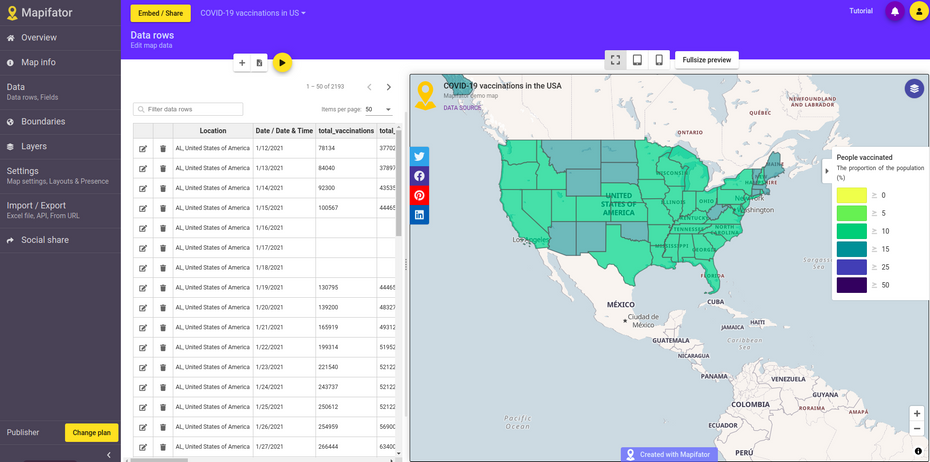Image resolution: width=930 pixels, height=462 pixels.
Task: Collapse the sidebar with the chevron
Action: click(109, 455)
